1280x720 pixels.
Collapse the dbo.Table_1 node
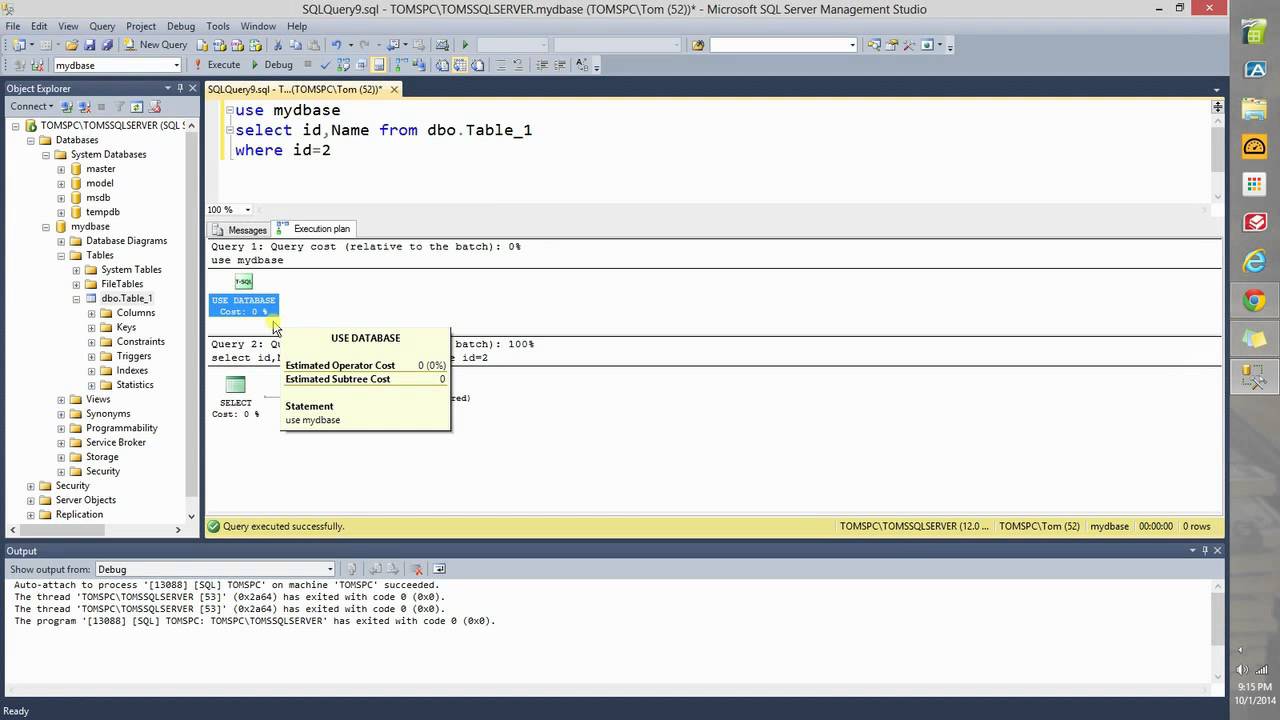coord(76,299)
